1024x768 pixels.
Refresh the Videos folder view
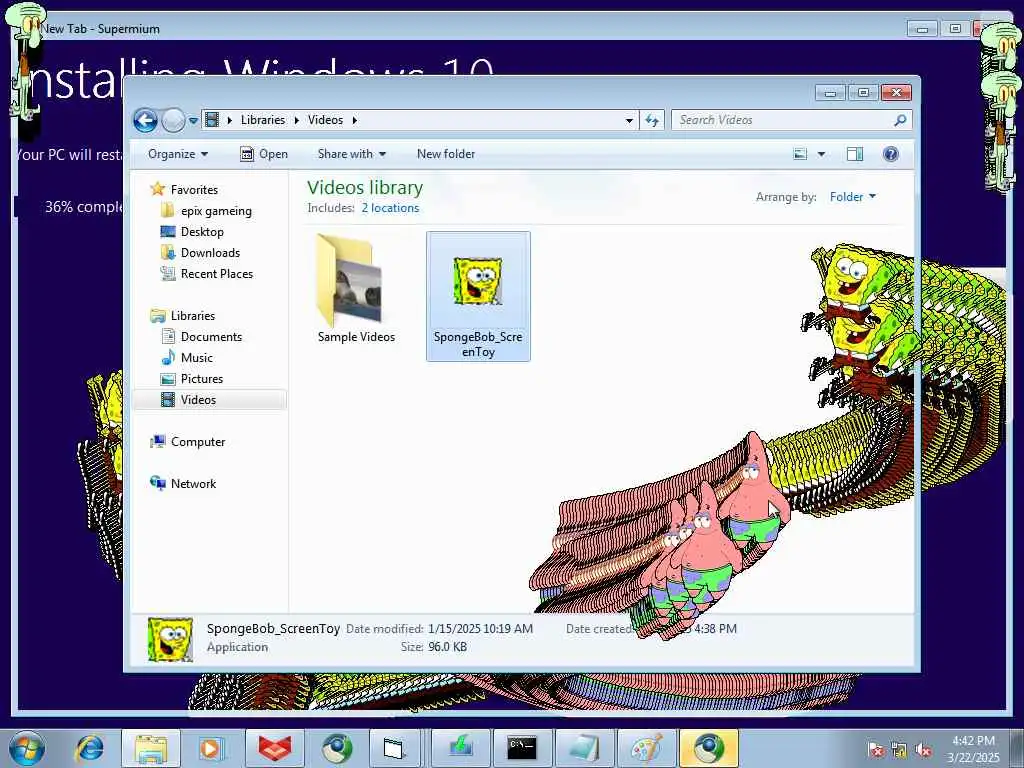pos(652,120)
